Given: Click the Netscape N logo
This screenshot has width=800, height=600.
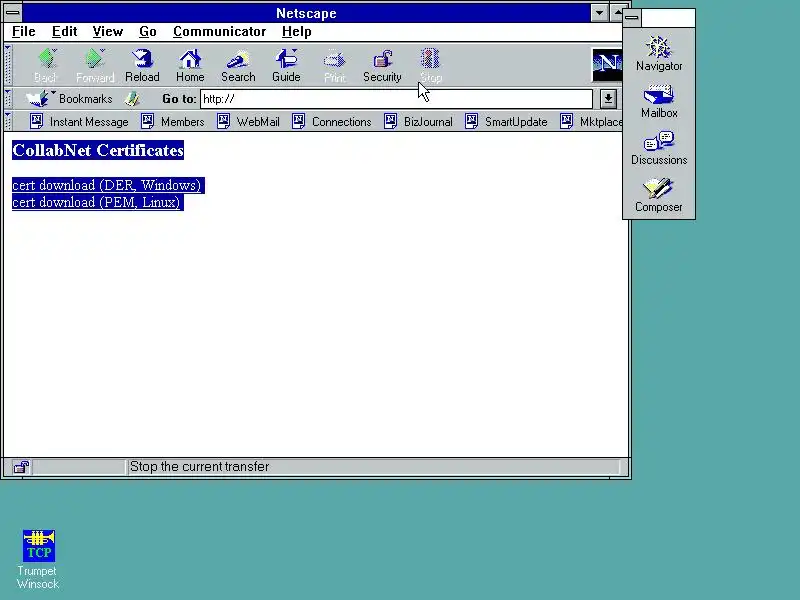Looking at the screenshot, I should pos(607,65).
